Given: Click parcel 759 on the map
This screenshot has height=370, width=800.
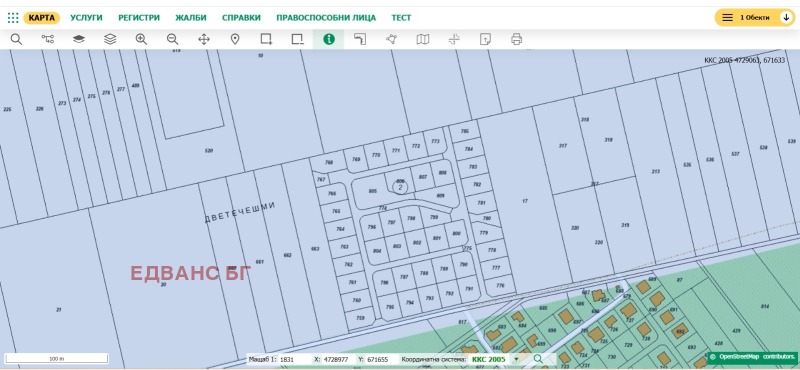Looking at the screenshot, I should [x=360, y=317].
